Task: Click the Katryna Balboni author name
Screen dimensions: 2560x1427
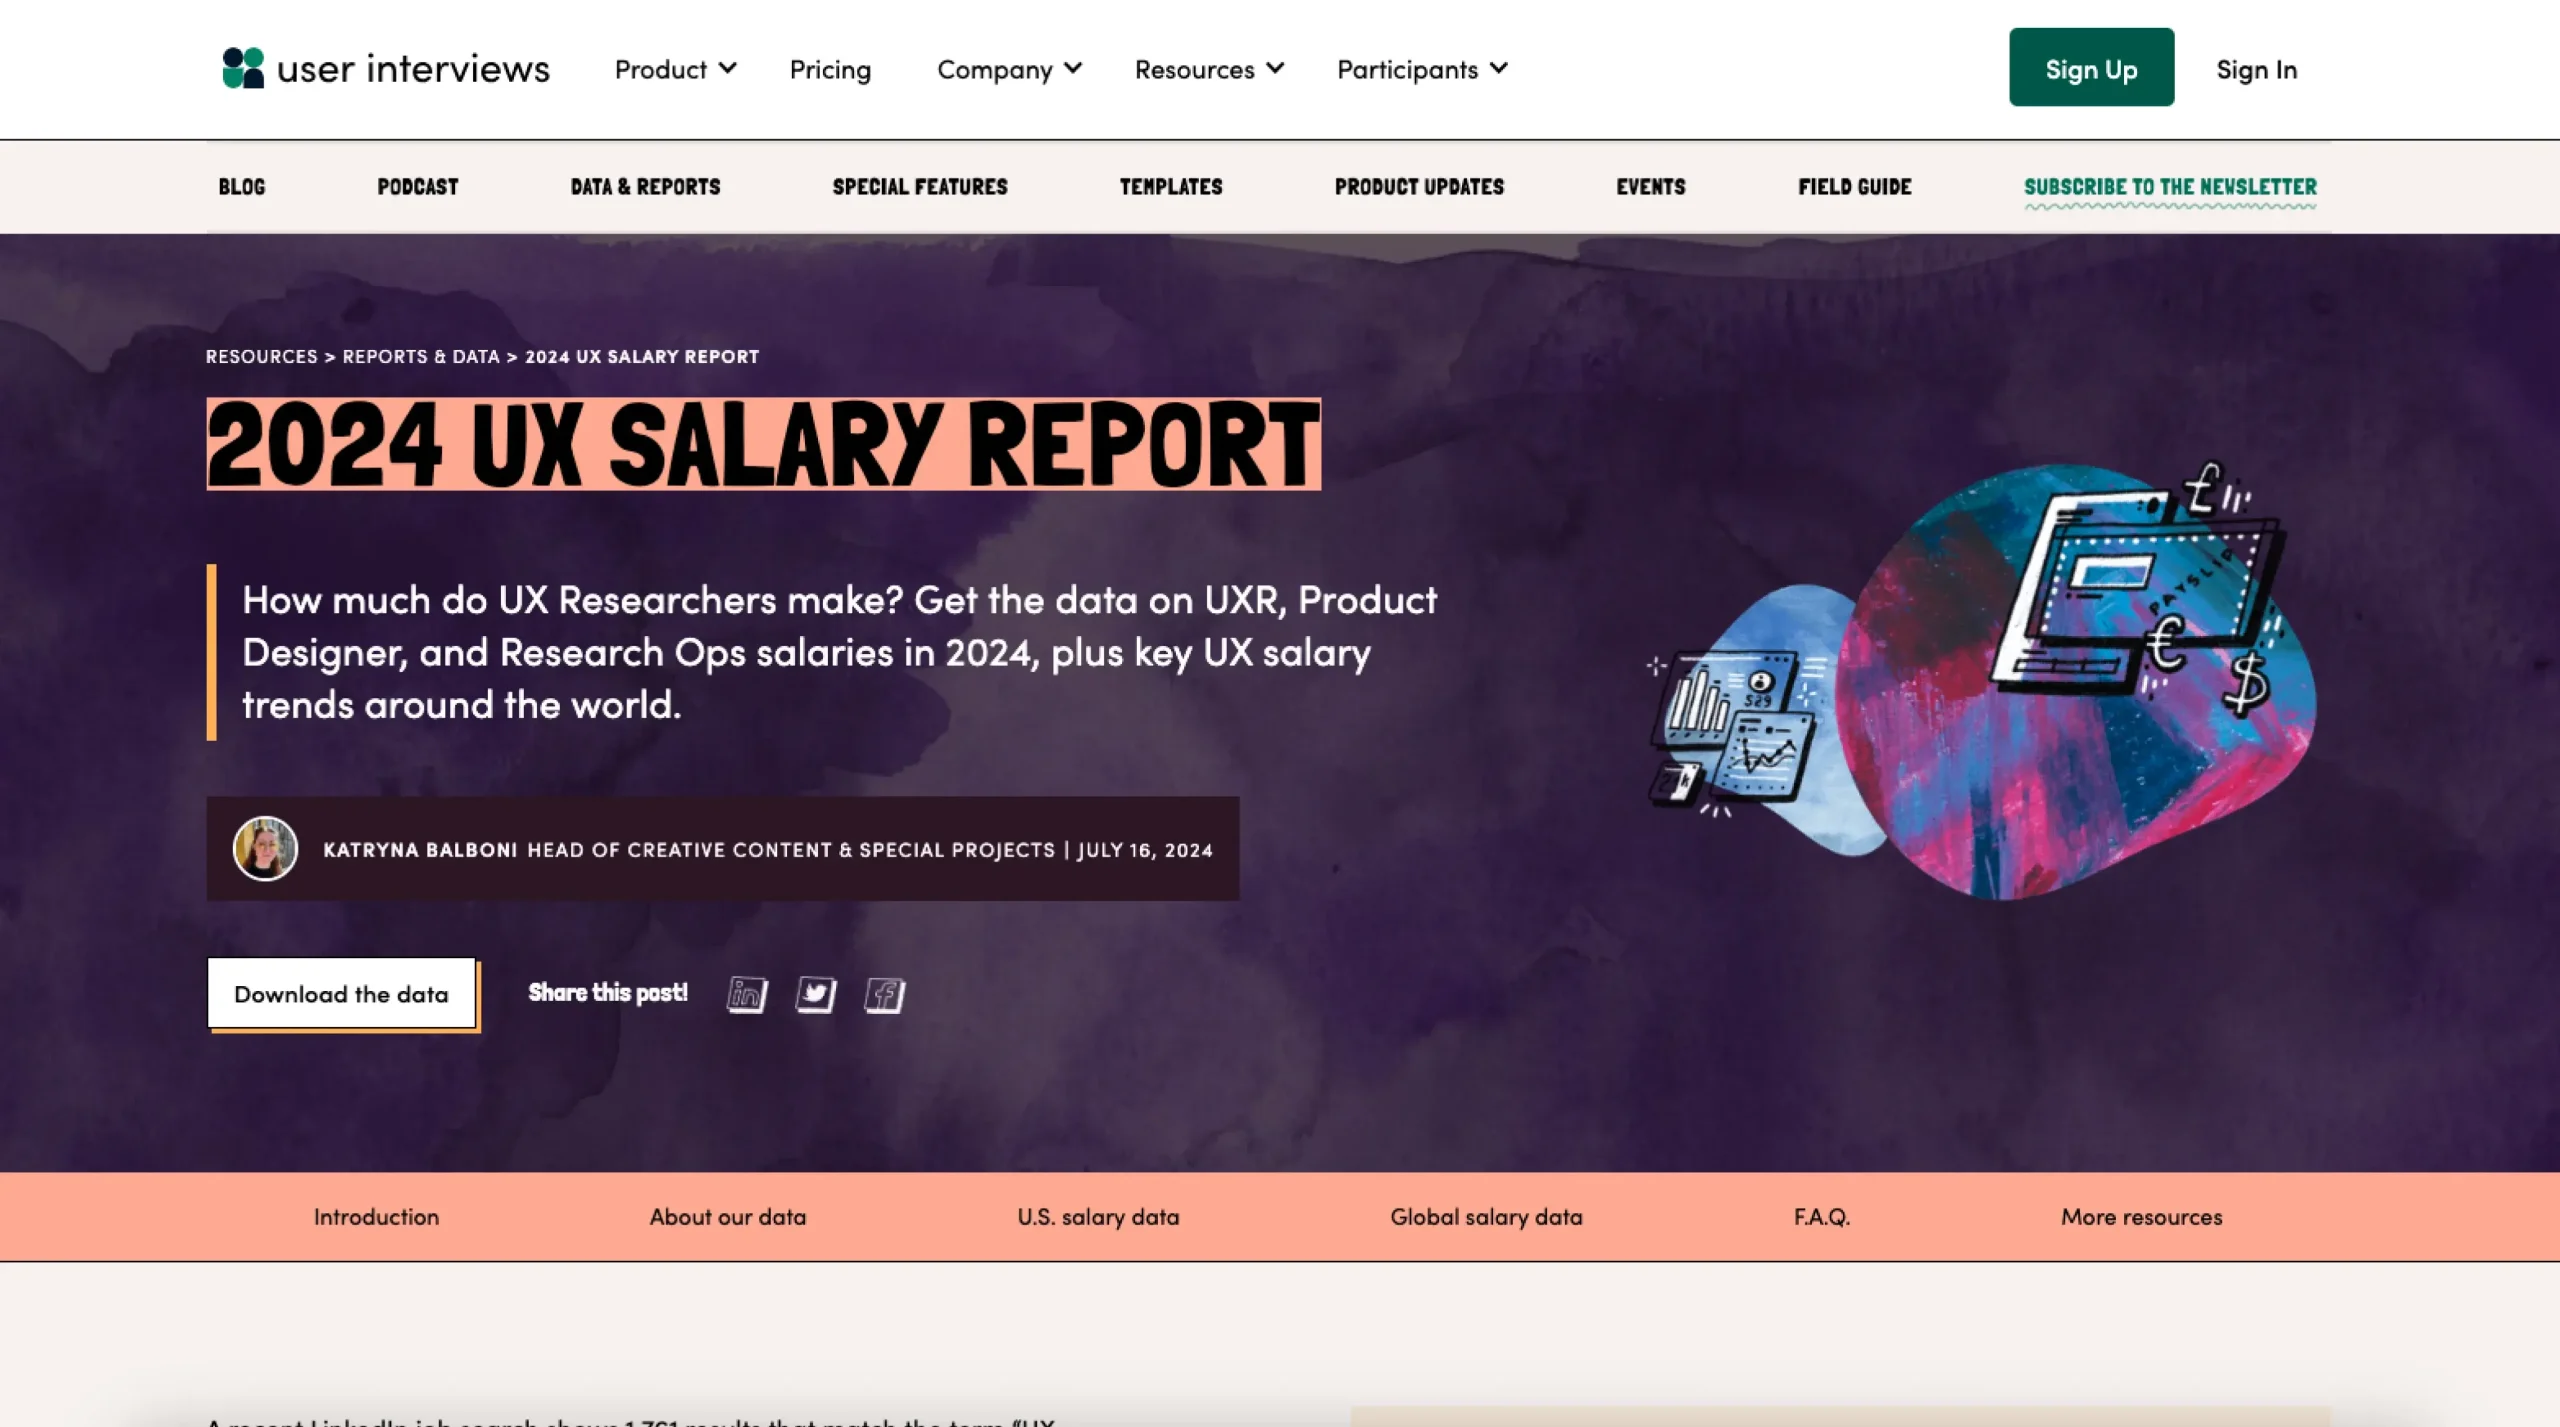Action: pos(420,849)
